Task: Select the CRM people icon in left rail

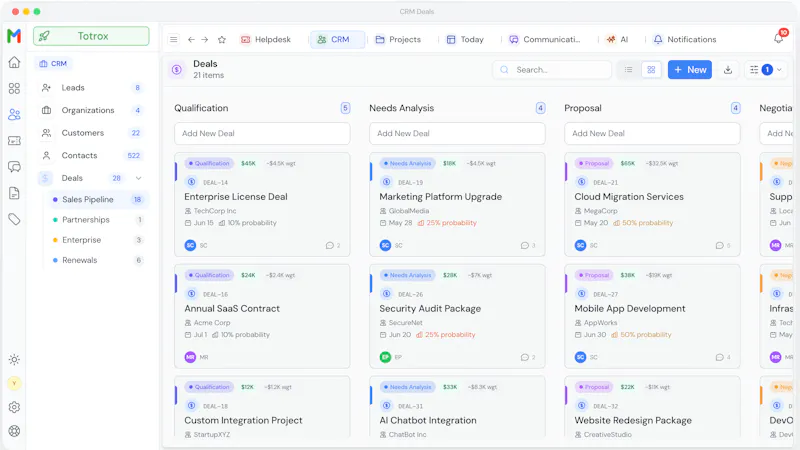Action: pos(14,114)
